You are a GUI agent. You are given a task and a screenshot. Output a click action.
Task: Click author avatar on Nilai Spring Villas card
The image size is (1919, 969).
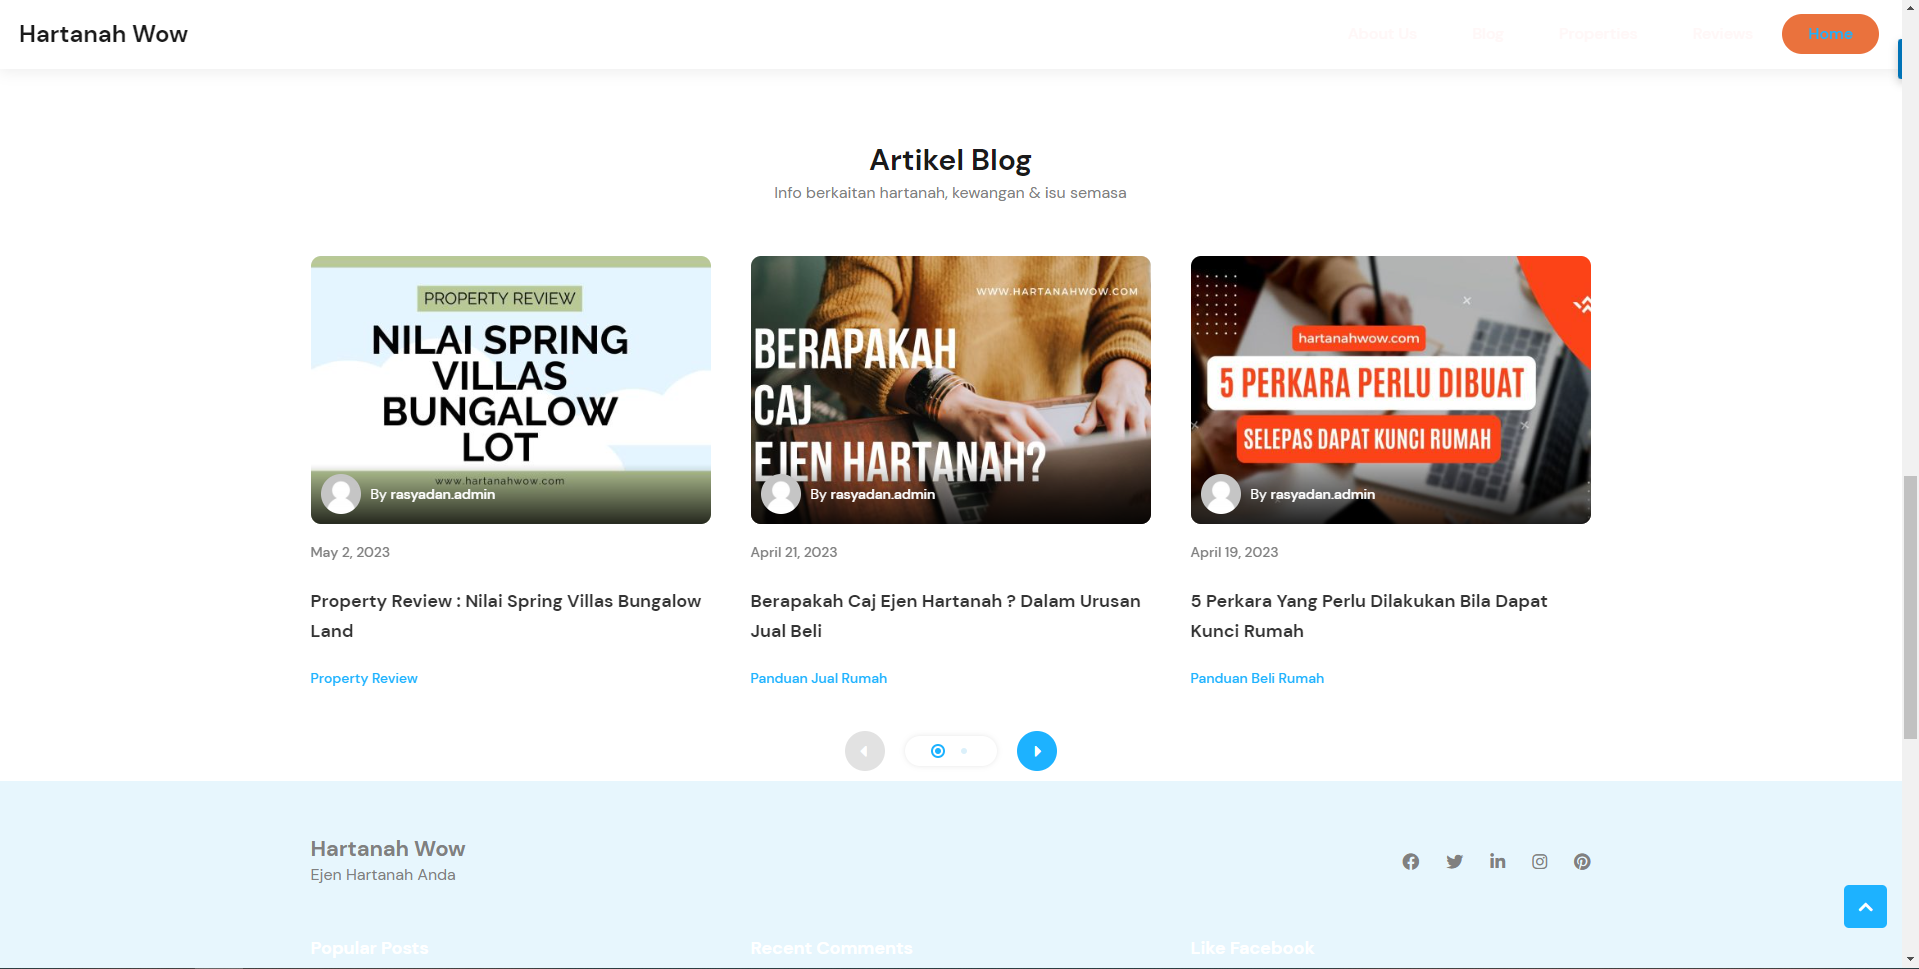click(340, 494)
